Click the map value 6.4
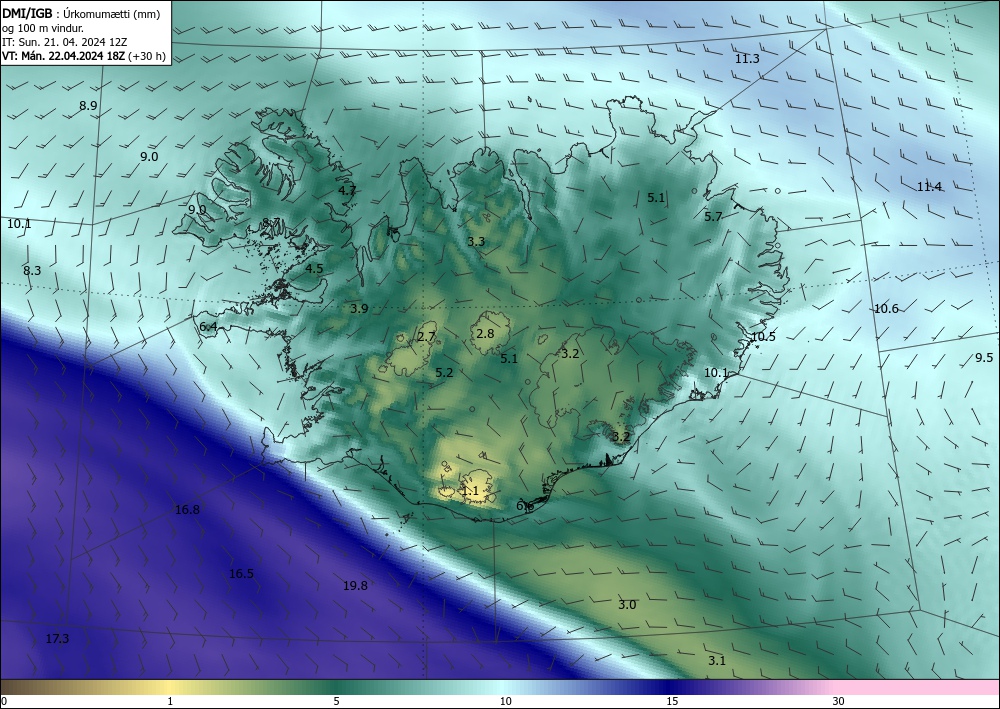1000x709 pixels. pos(209,327)
